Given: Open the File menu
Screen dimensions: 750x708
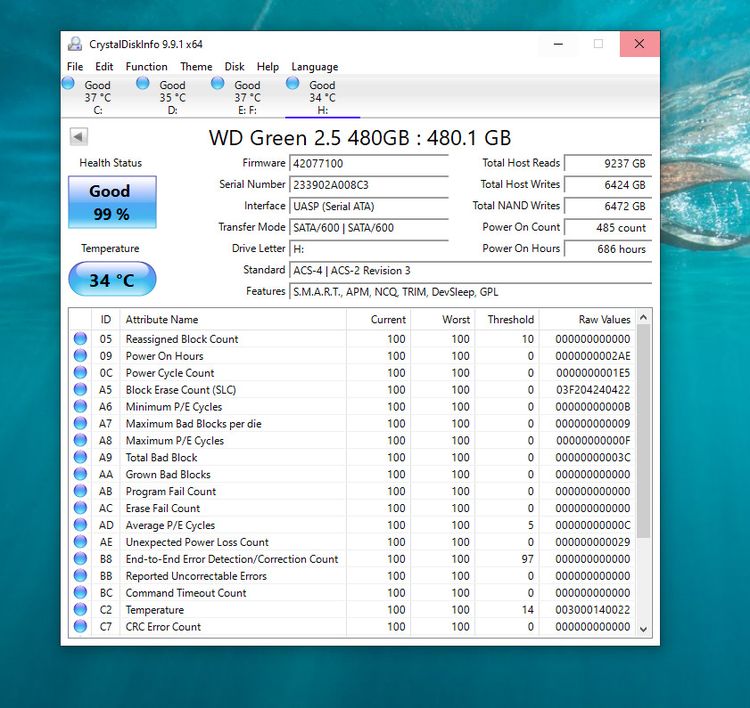Looking at the screenshot, I should [x=75, y=66].
